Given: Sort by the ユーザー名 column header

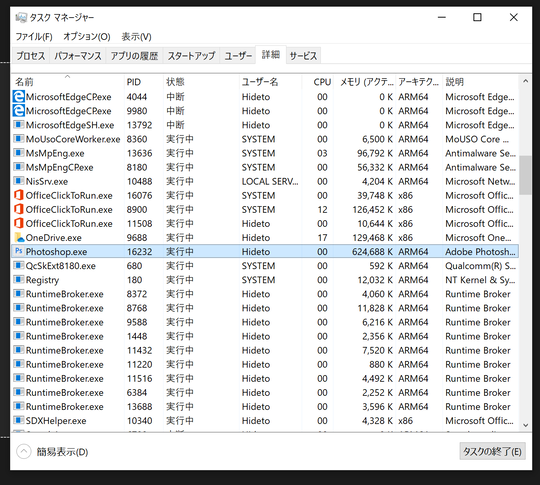Looking at the screenshot, I should pyautogui.click(x=270, y=82).
